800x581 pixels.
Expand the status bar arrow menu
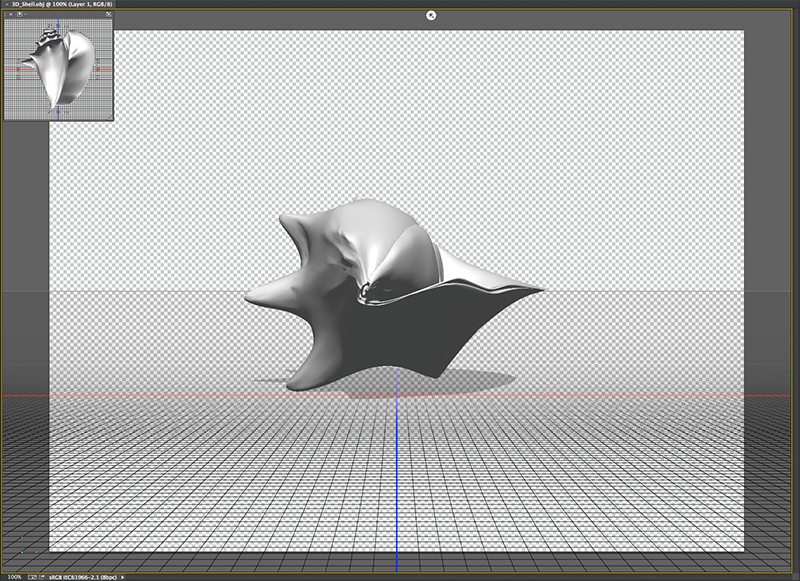(124, 576)
